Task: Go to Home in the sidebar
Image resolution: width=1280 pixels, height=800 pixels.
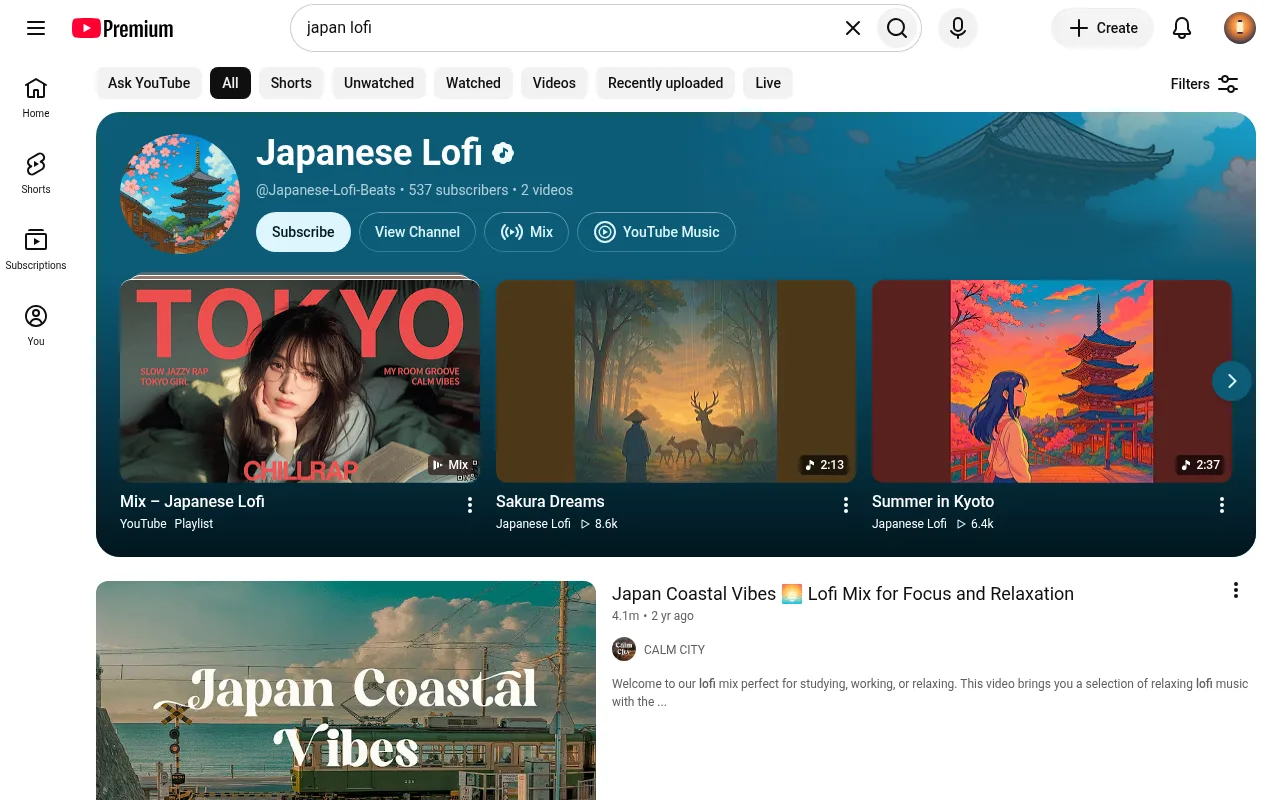Action: coord(36,98)
